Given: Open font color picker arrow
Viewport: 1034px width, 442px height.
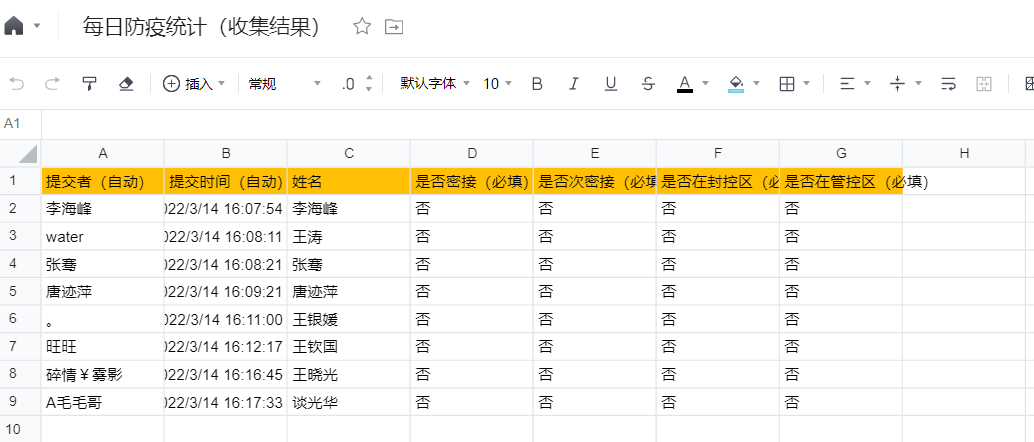Looking at the screenshot, I should point(706,84).
